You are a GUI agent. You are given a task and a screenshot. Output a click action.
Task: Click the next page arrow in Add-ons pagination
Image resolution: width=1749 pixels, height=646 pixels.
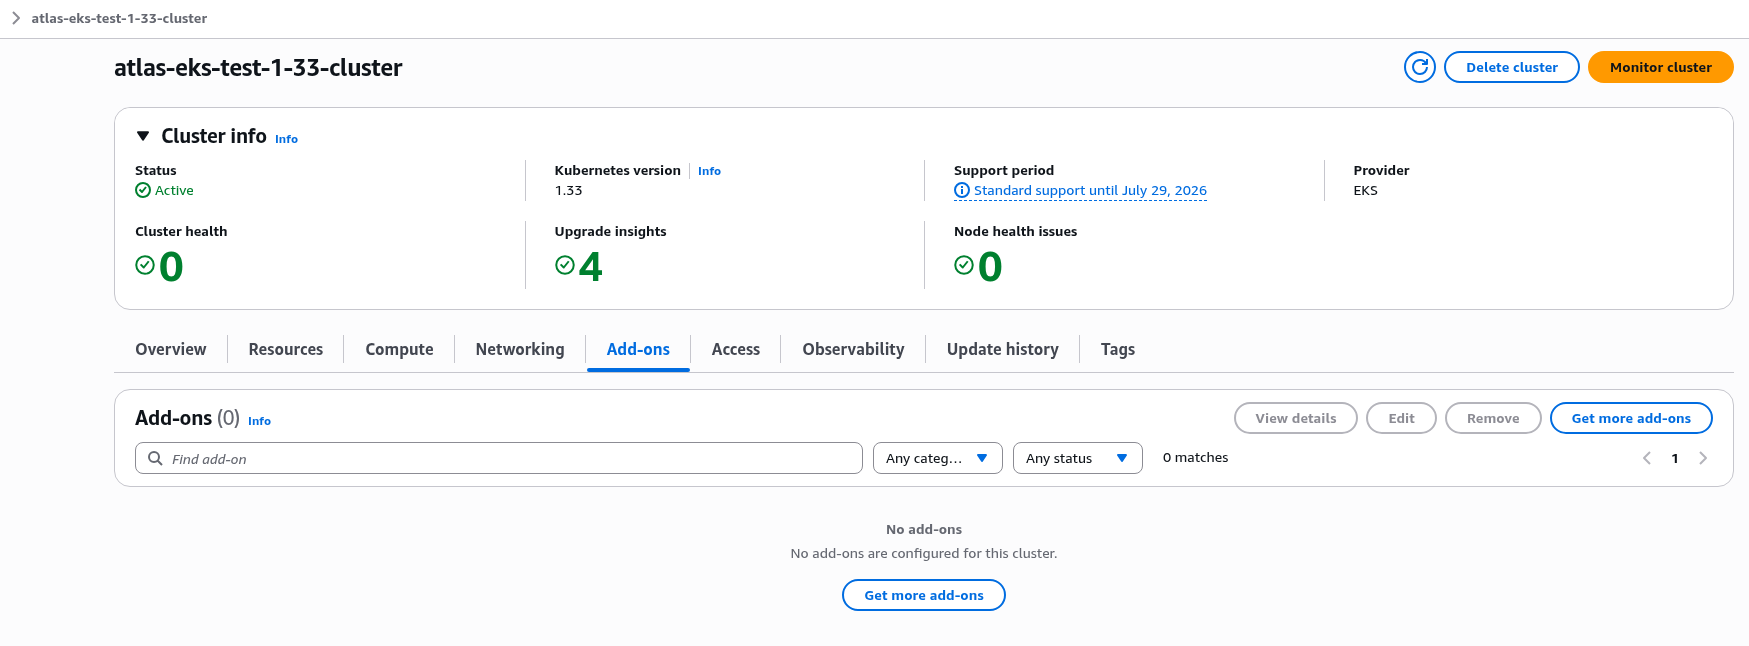click(x=1703, y=458)
